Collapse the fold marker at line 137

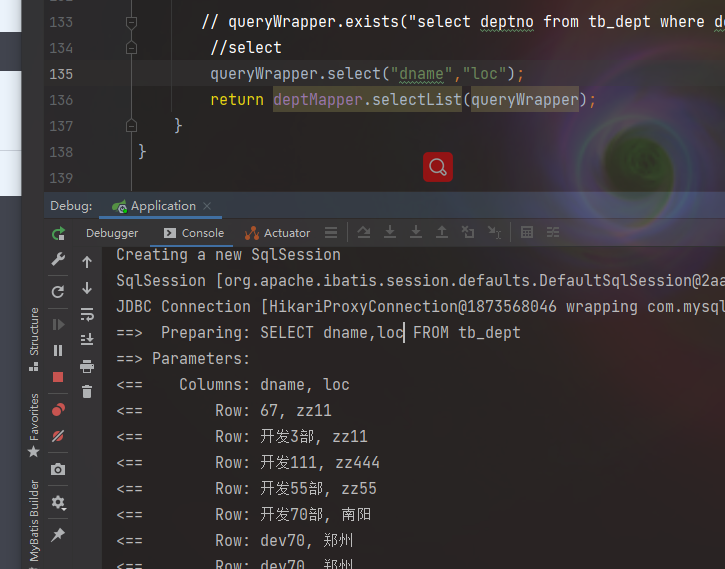[131, 126]
